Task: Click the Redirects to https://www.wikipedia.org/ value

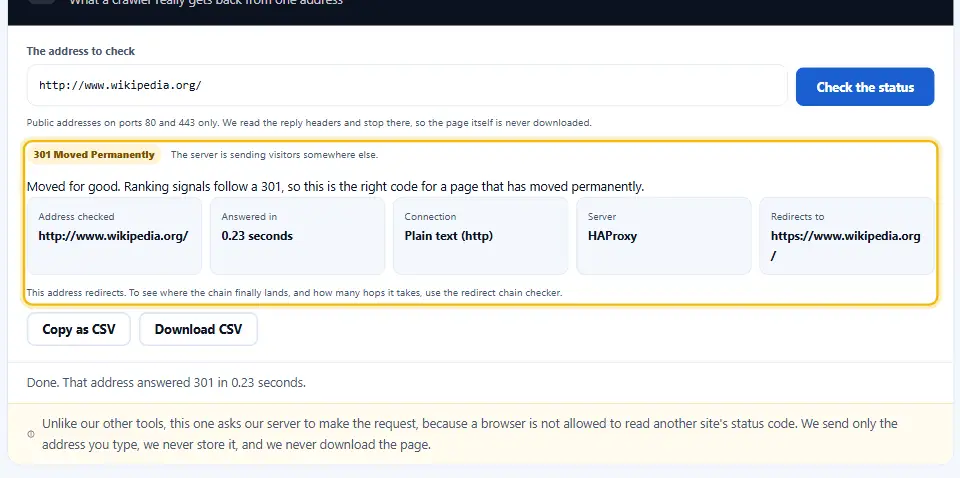Action: [846, 246]
